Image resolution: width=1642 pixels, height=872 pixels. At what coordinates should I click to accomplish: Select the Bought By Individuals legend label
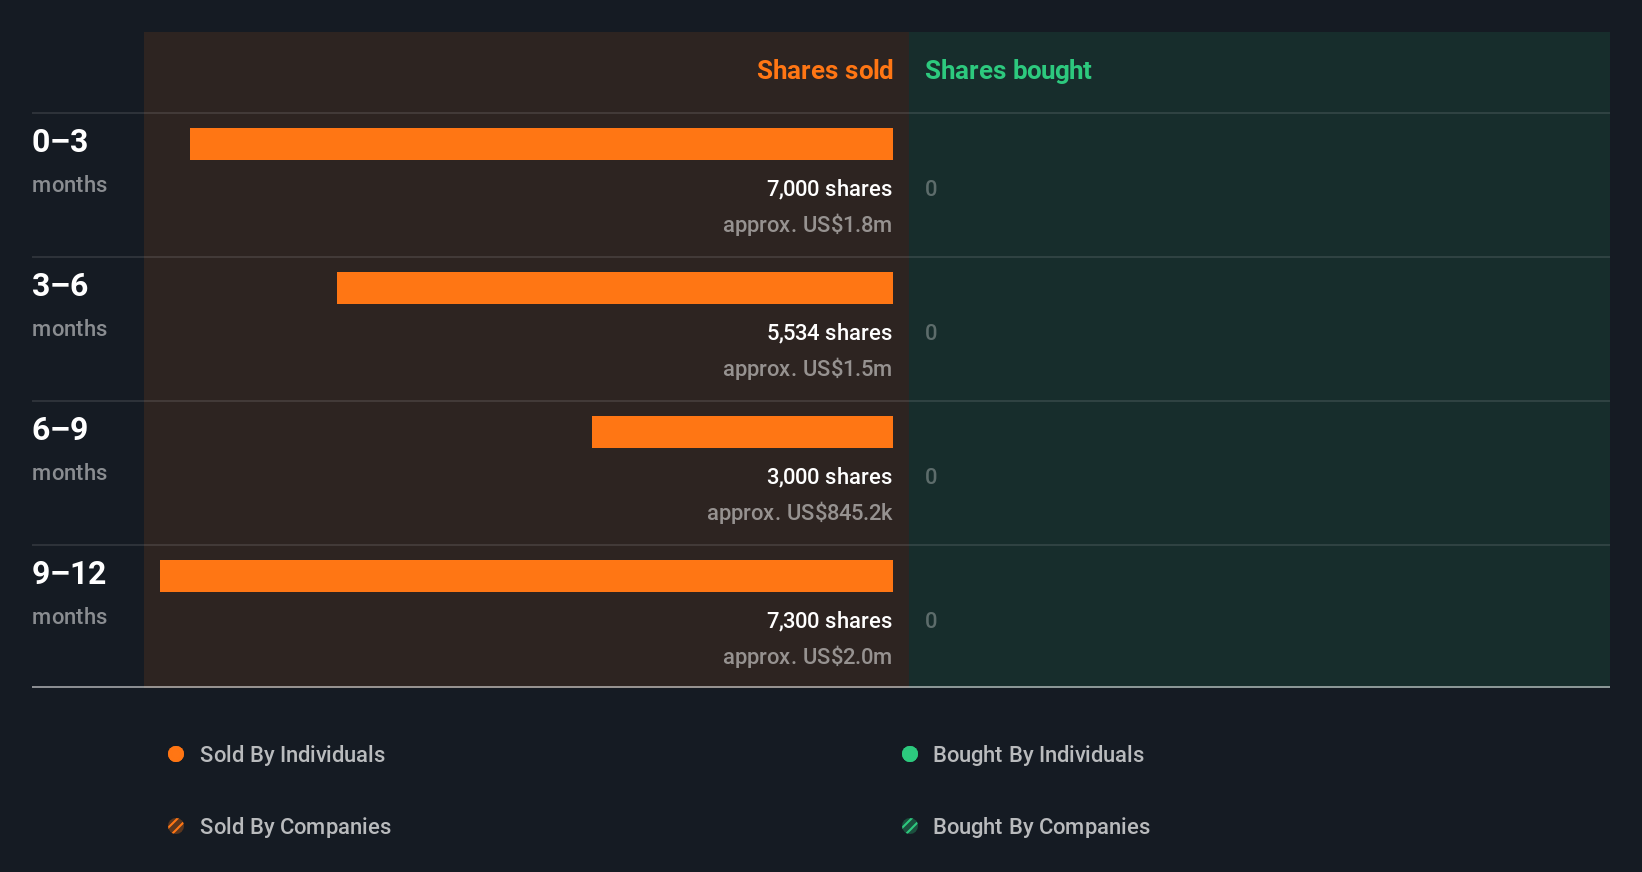pyautogui.click(x=1038, y=755)
